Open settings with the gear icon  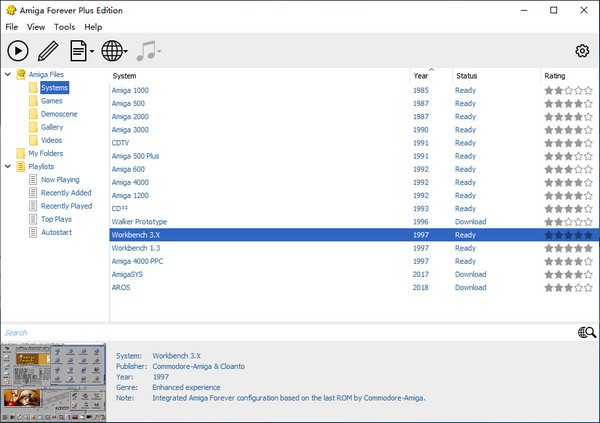tap(582, 51)
